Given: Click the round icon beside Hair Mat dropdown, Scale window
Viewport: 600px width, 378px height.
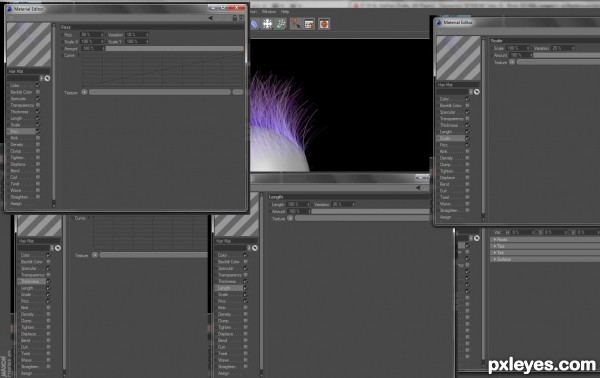Looking at the screenshot, I should click(476, 92).
